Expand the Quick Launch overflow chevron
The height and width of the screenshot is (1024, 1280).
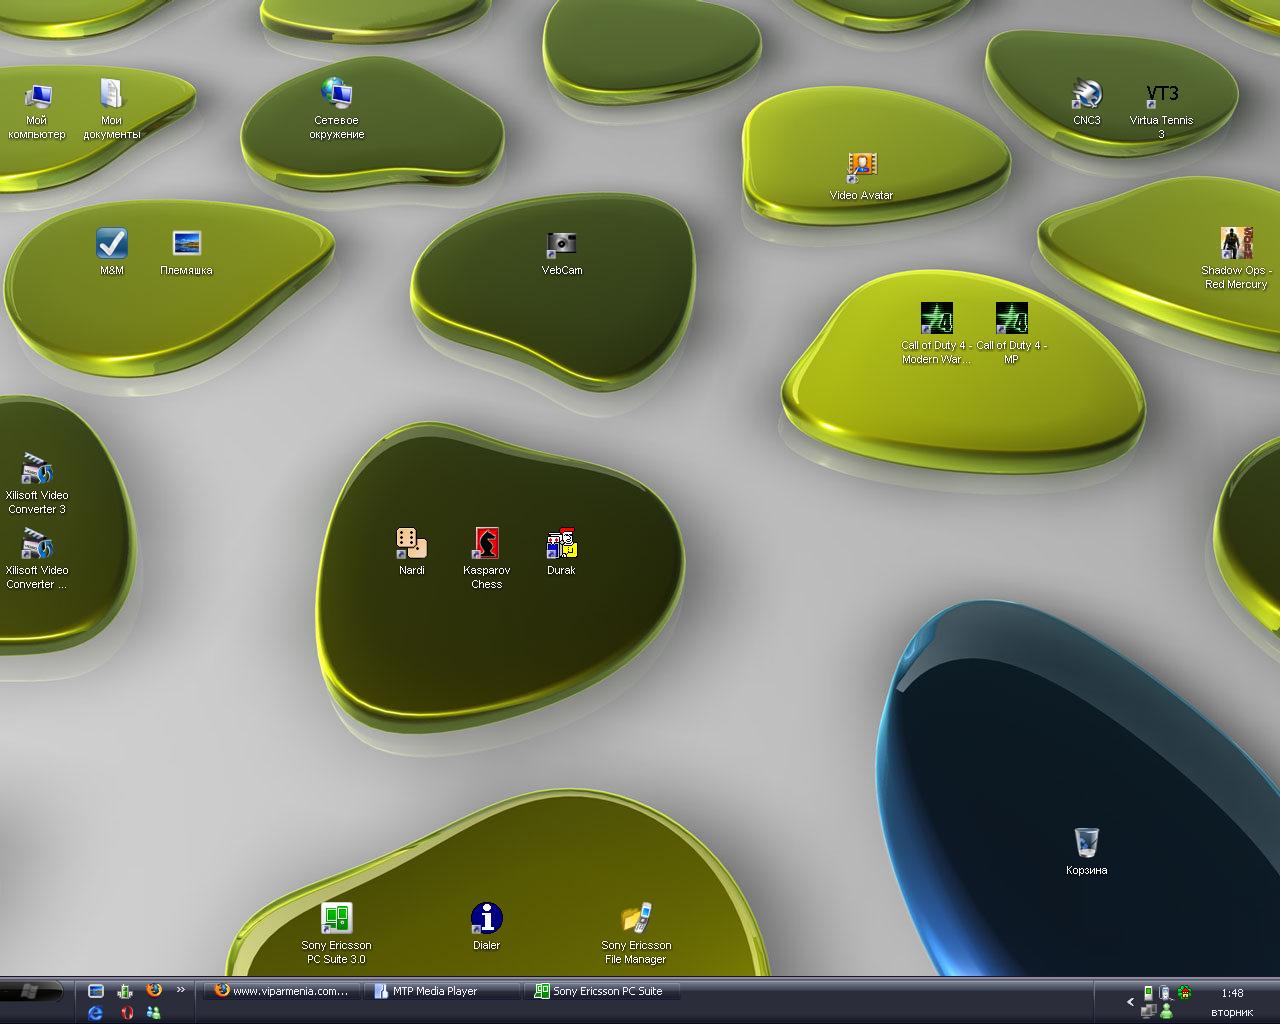point(181,990)
